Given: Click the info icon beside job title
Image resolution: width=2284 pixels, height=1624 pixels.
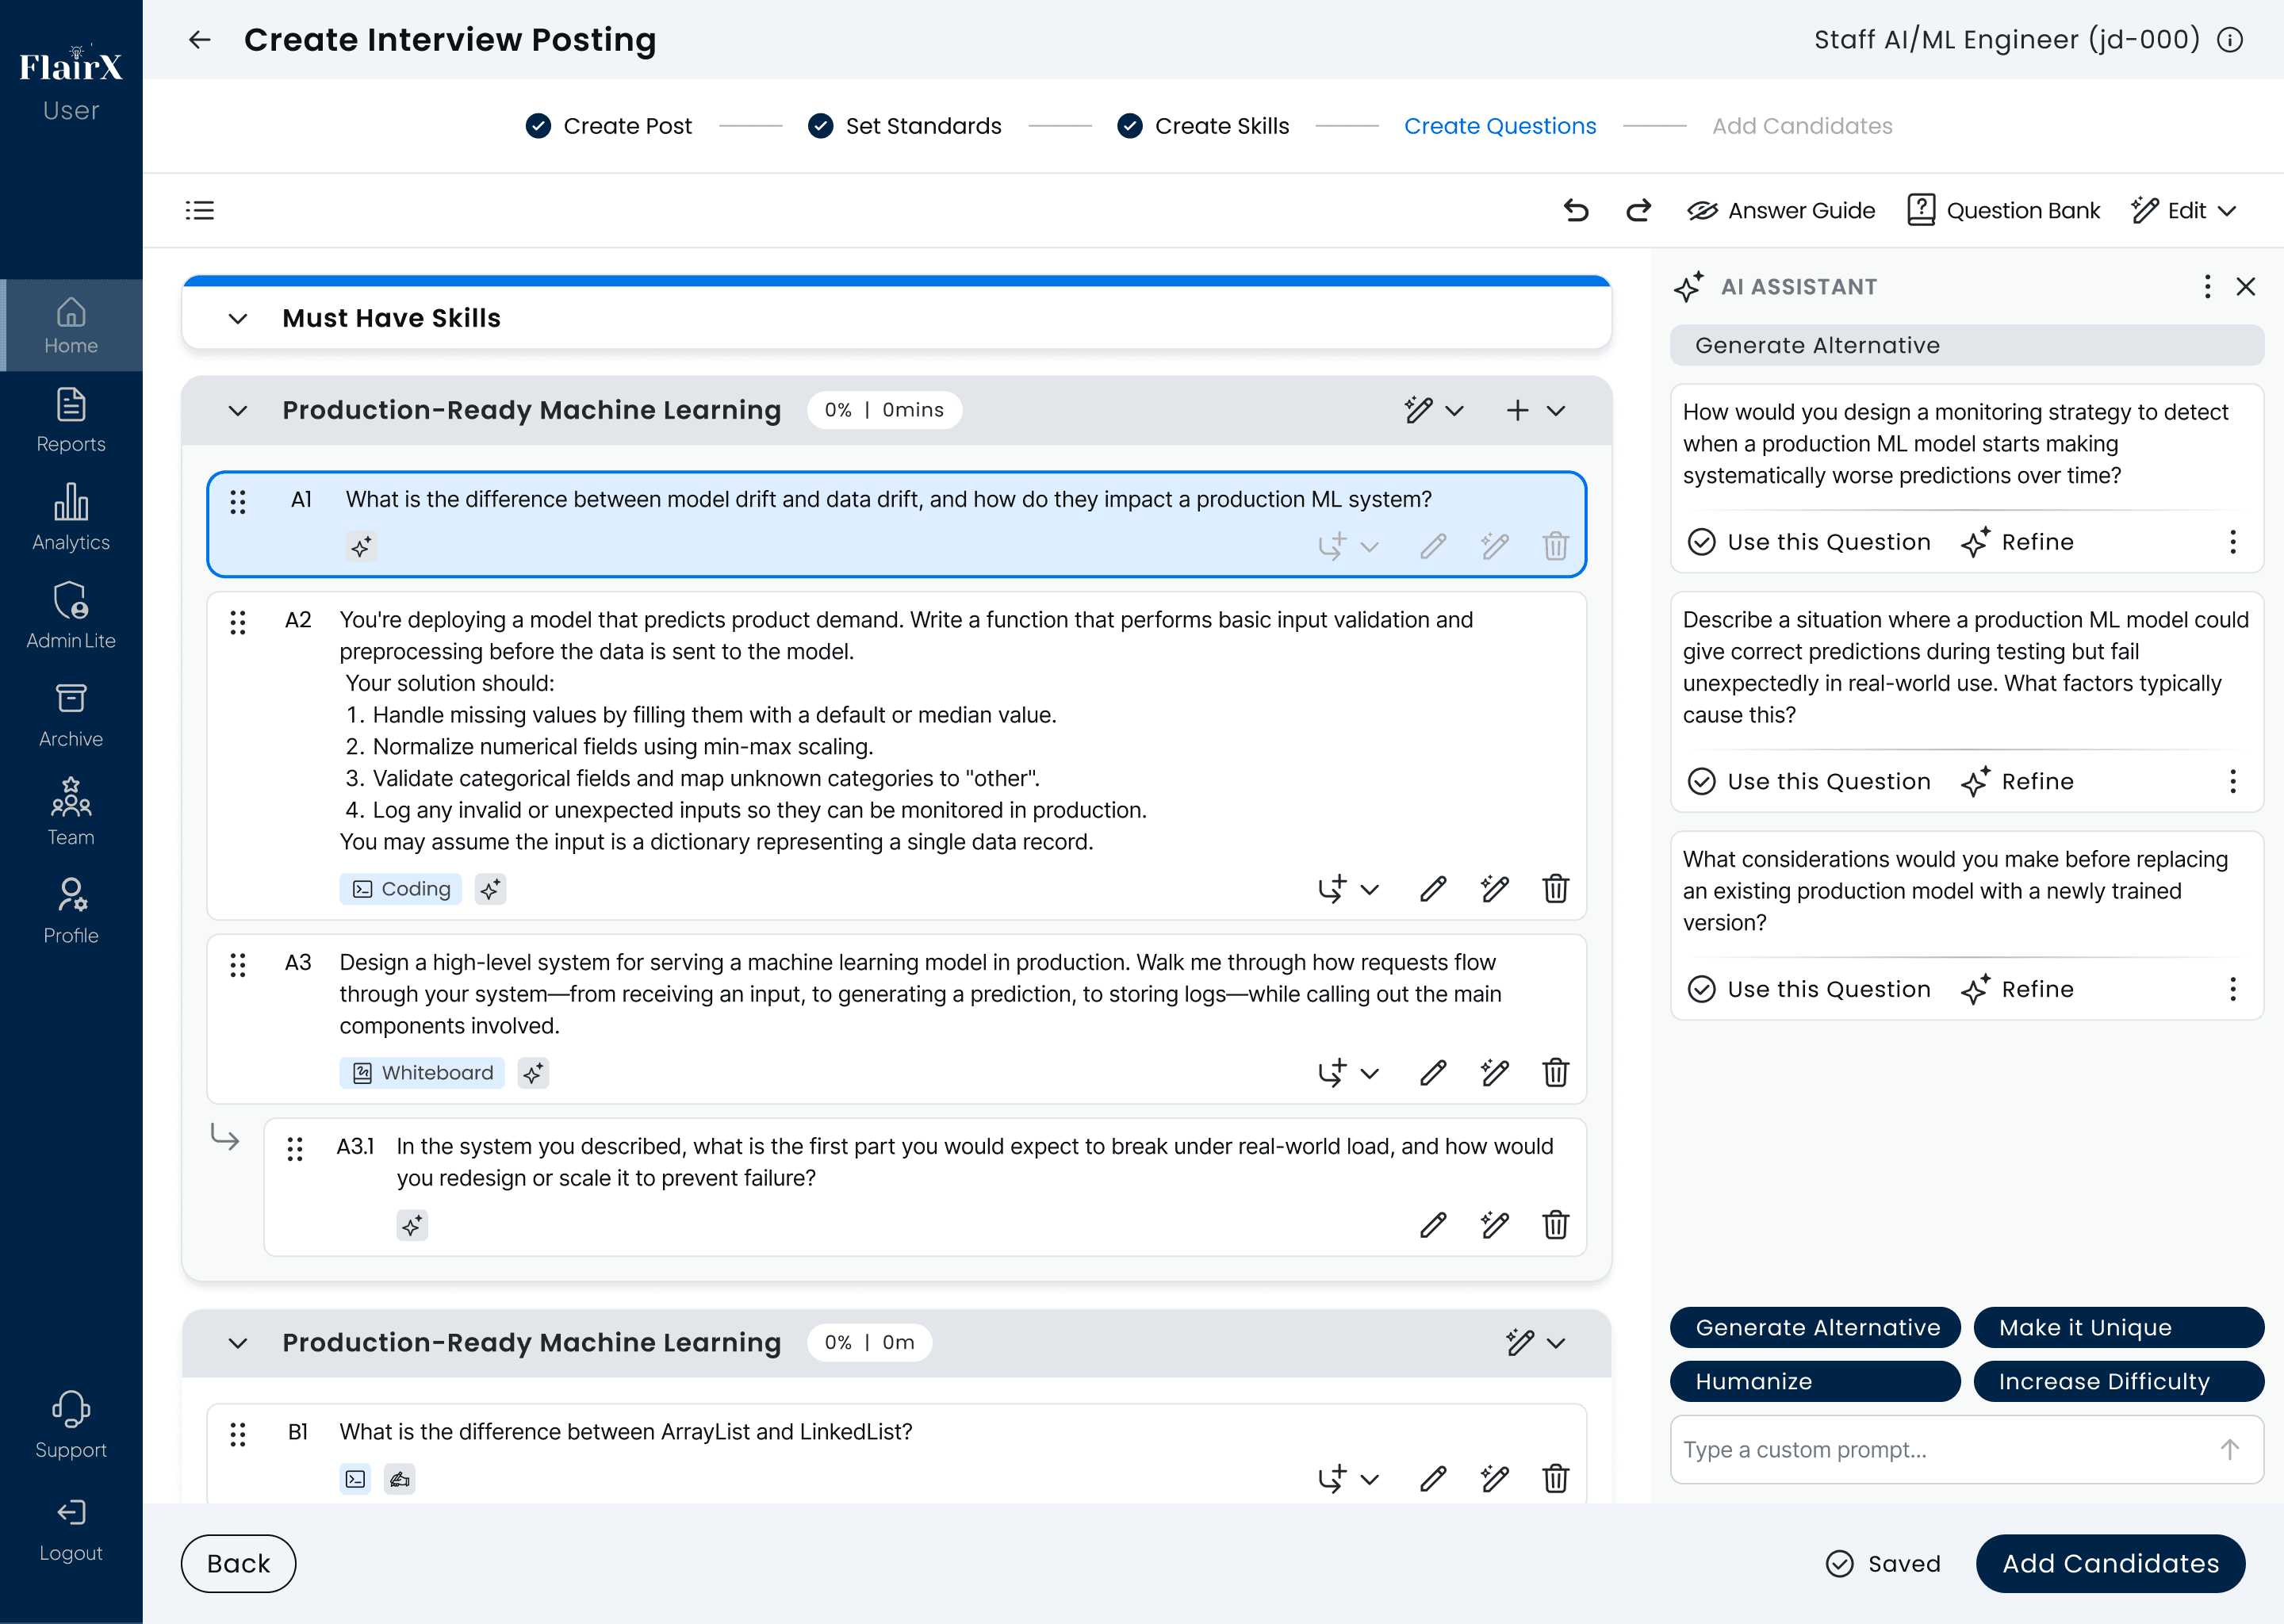Looking at the screenshot, I should coord(2230,40).
